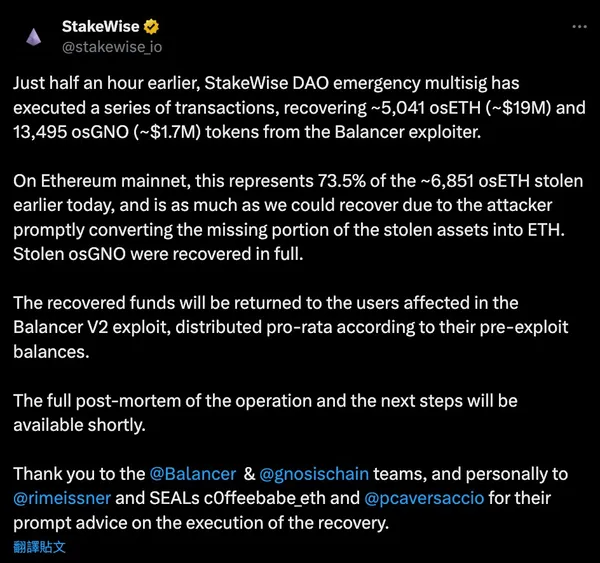Image resolution: width=600 pixels, height=563 pixels.
Task: Visit the @rimeissner profile mention
Action: 61,498
